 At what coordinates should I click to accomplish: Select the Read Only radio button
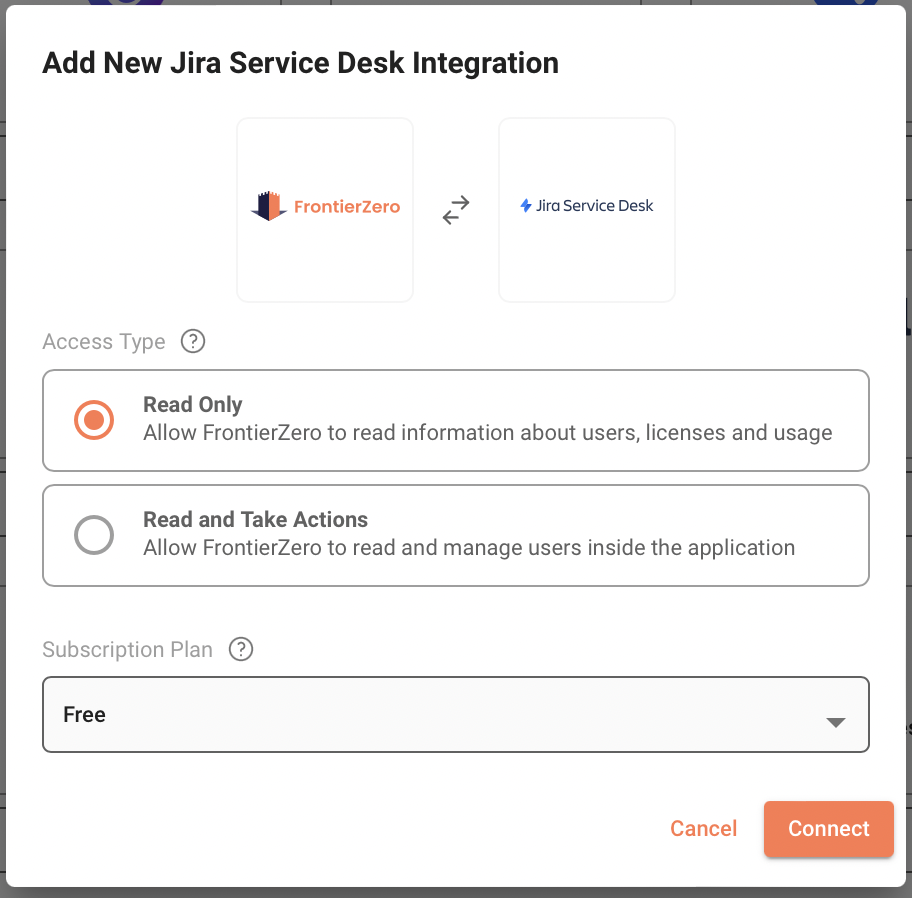tap(94, 420)
